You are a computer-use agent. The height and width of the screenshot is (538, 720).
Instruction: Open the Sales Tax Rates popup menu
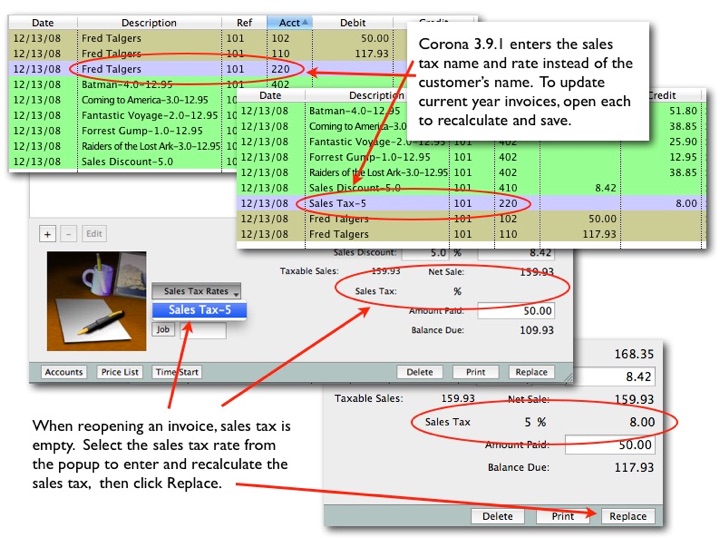tap(197, 291)
